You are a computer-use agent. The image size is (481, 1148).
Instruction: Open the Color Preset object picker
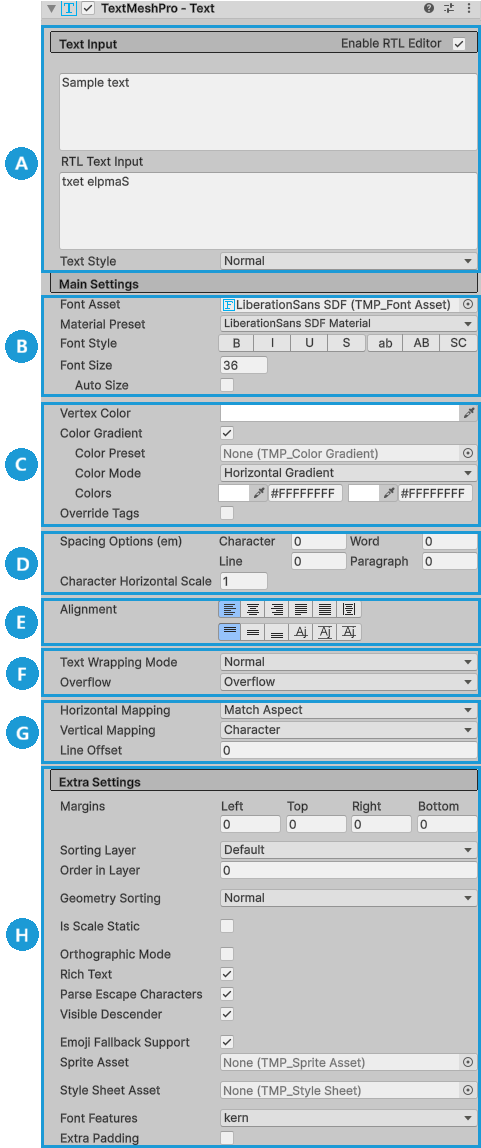tap(469, 453)
